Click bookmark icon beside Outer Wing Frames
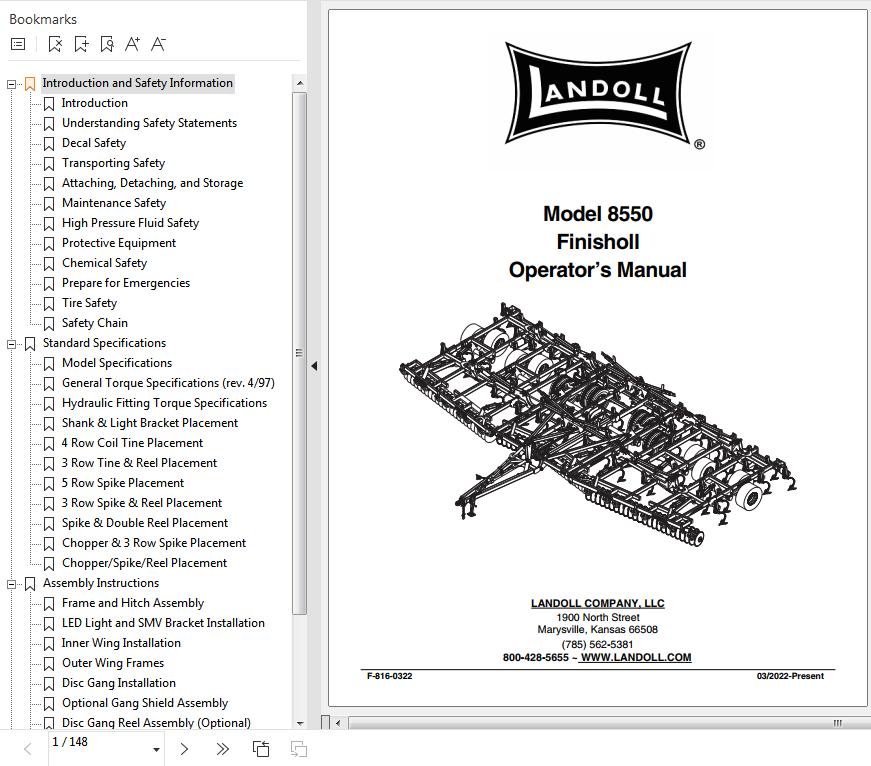Image resolution: width=871 pixels, height=766 pixels. click(49, 664)
